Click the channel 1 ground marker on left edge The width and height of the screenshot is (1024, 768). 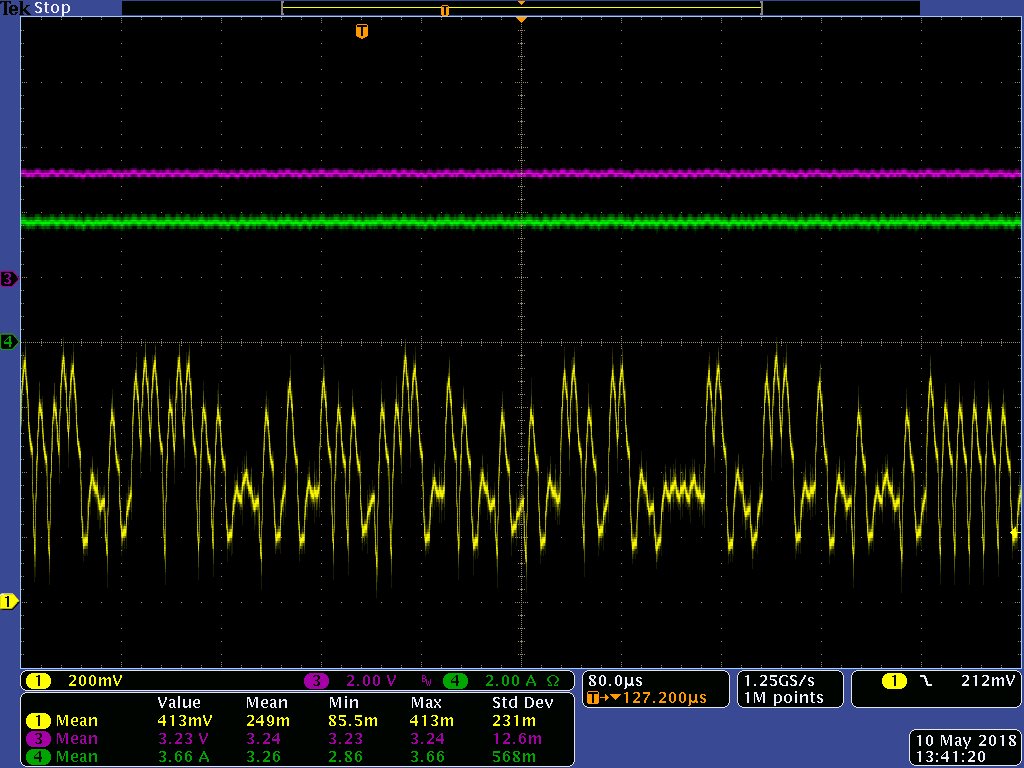(x=8, y=601)
